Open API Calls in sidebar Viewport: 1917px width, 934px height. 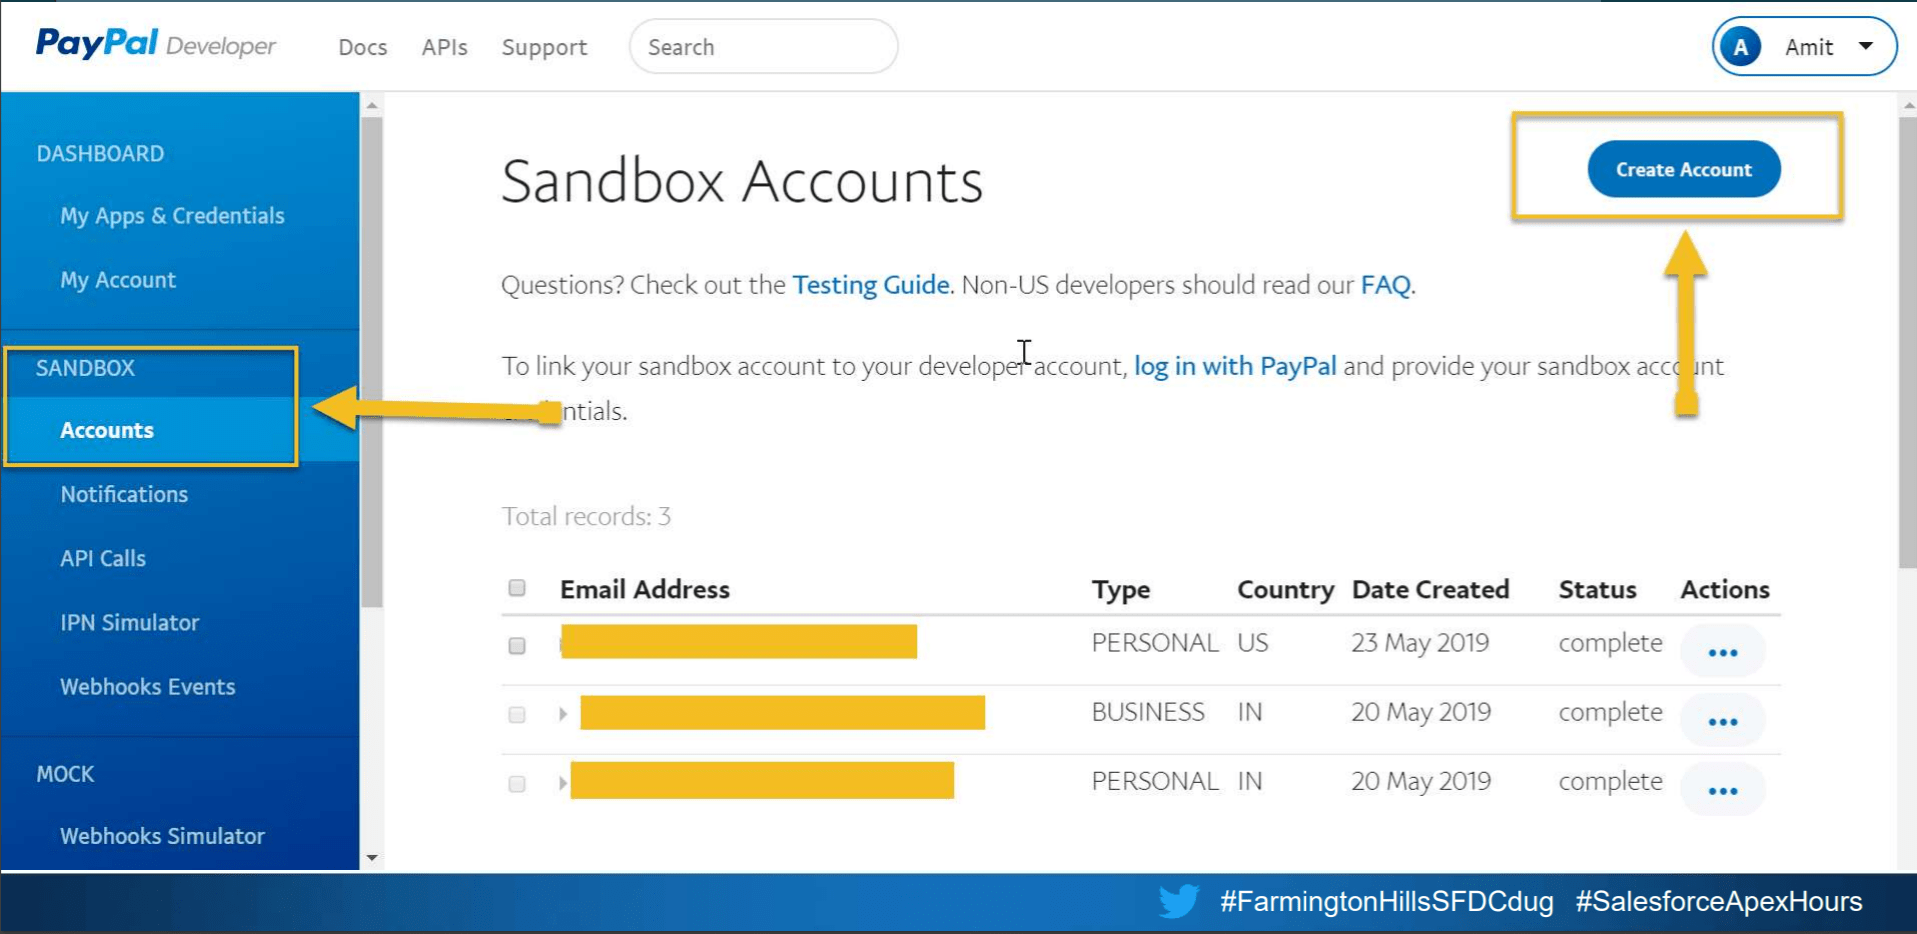coord(103,558)
